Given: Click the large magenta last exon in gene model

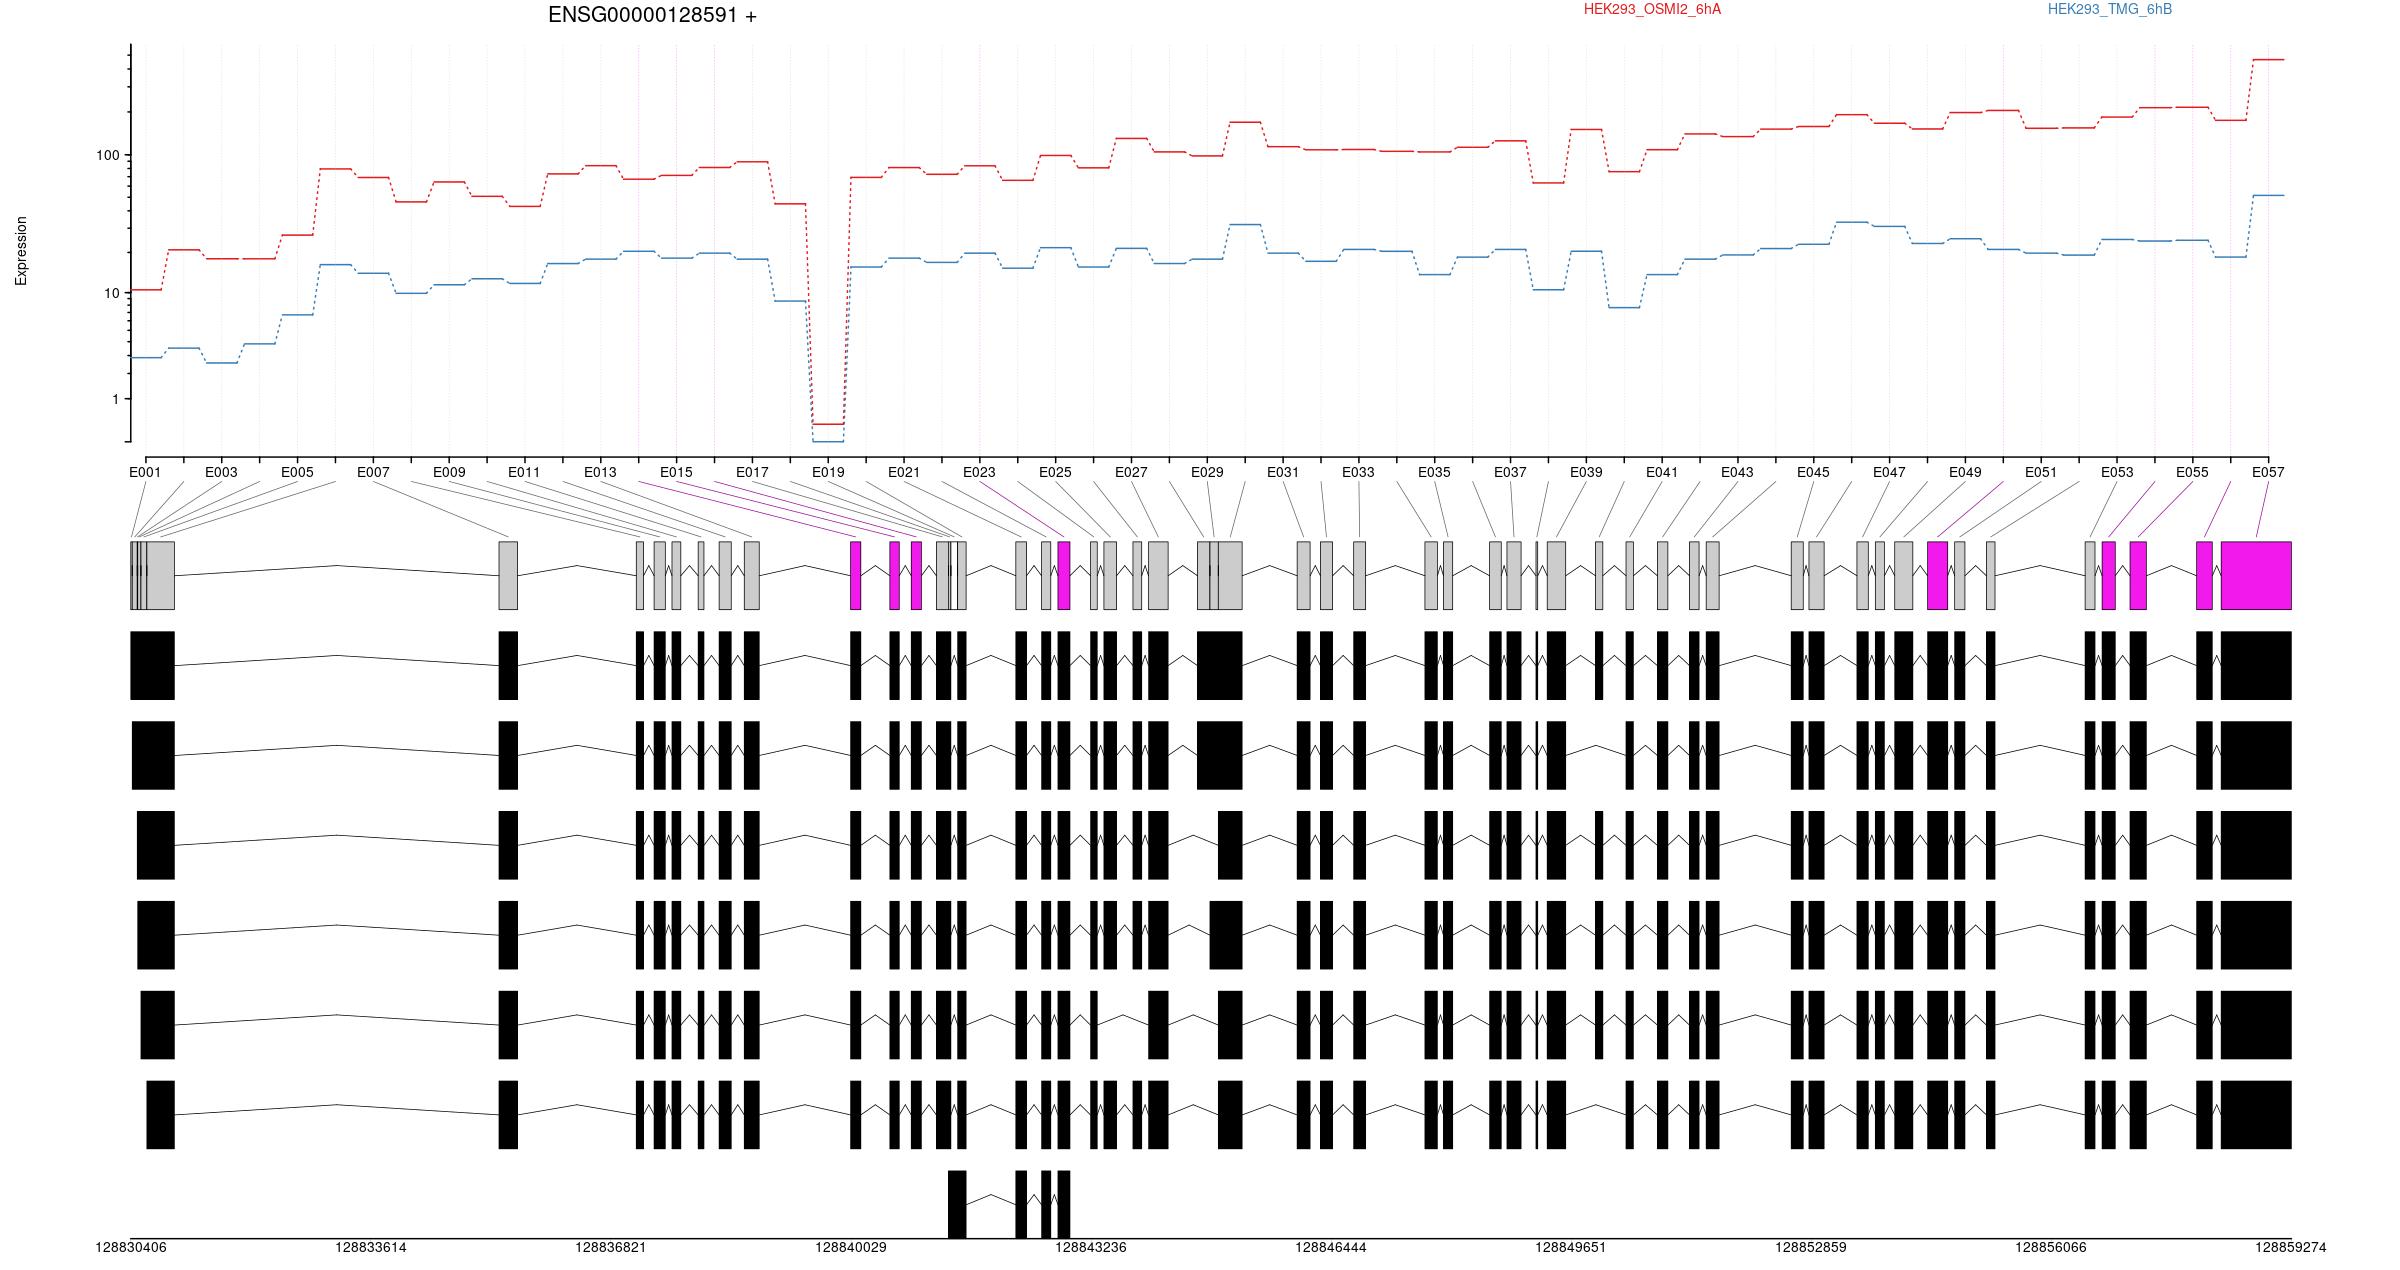Looking at the screenshot, I should pyautogui.click(x=2256, y=575).
